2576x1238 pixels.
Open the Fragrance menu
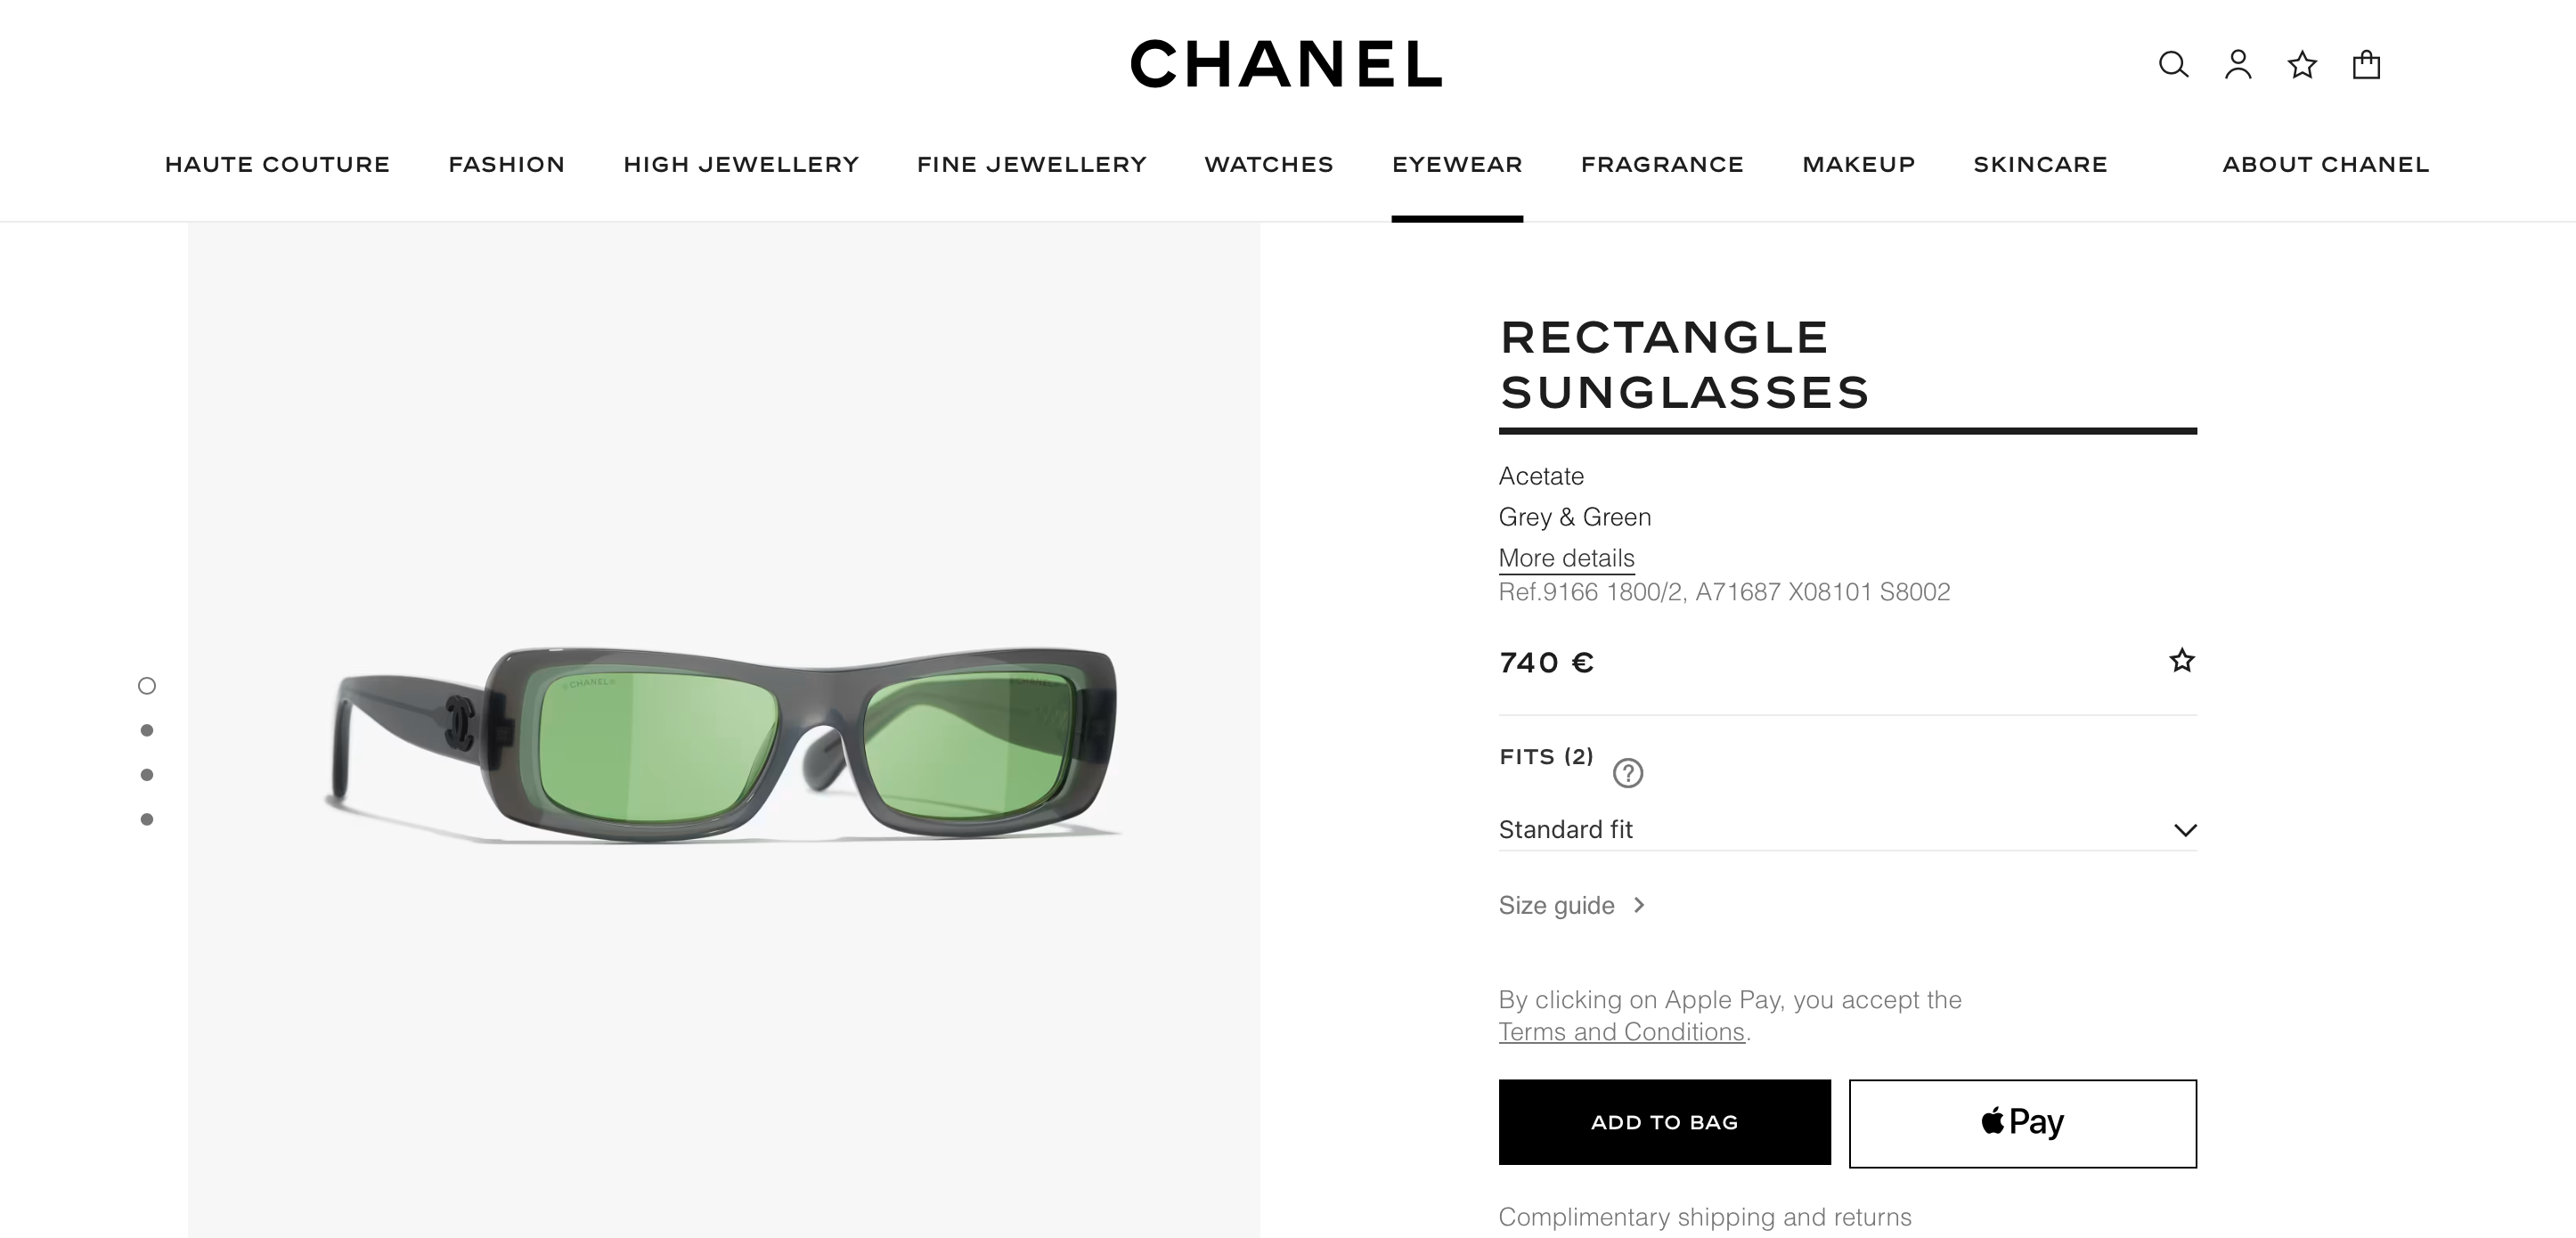pos(1662,165)
